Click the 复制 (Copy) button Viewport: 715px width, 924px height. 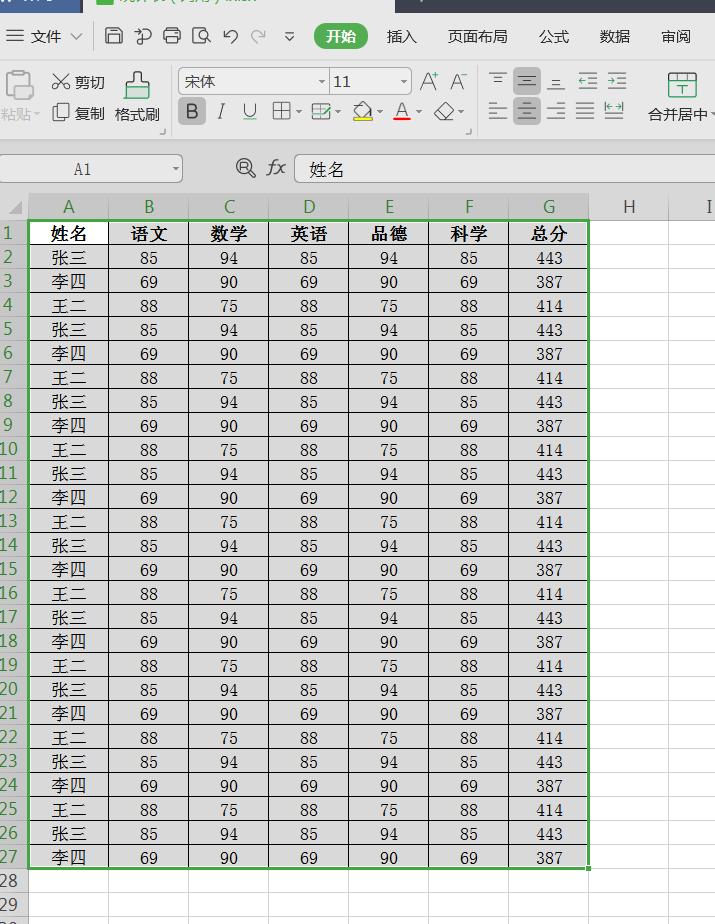point(78,113)
